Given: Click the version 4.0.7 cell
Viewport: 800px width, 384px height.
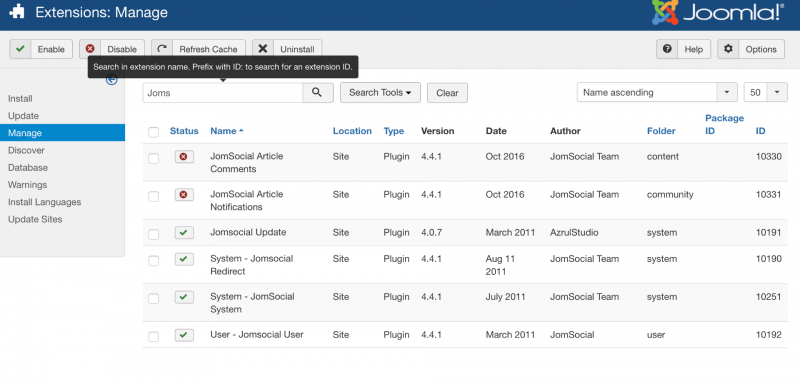Looking at the screenshot, I should 432,233.
